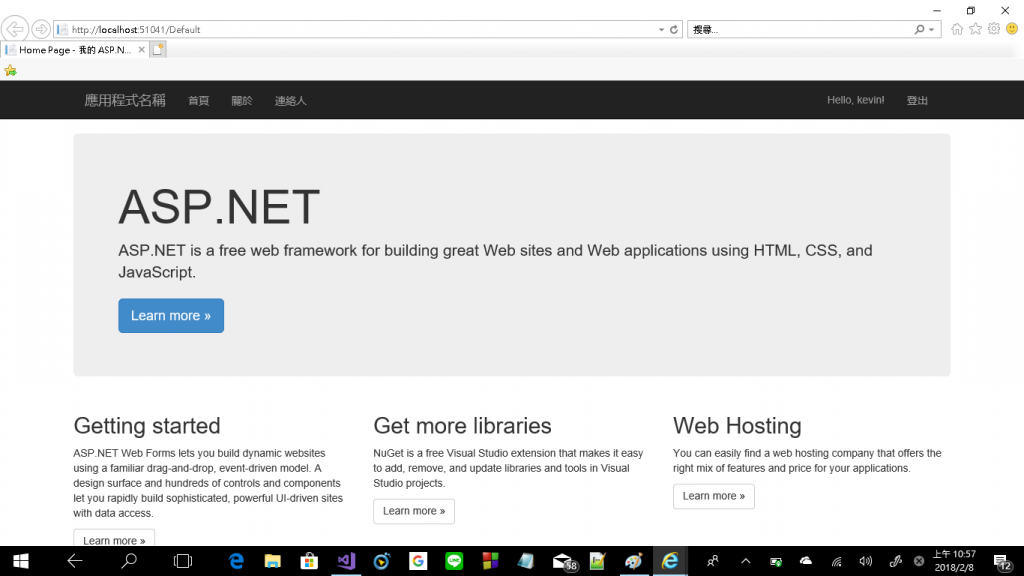
Task: Open the browser Home icon
Action: [x=957, y=29]
